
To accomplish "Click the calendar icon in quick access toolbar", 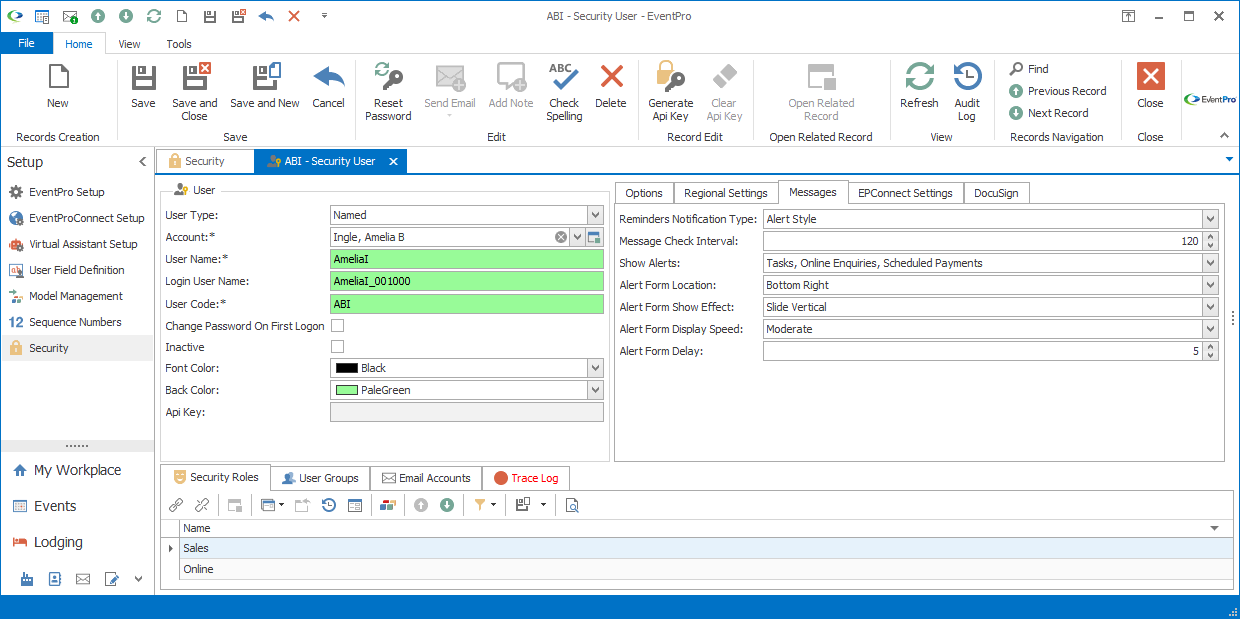I will [x=42, y=16].
